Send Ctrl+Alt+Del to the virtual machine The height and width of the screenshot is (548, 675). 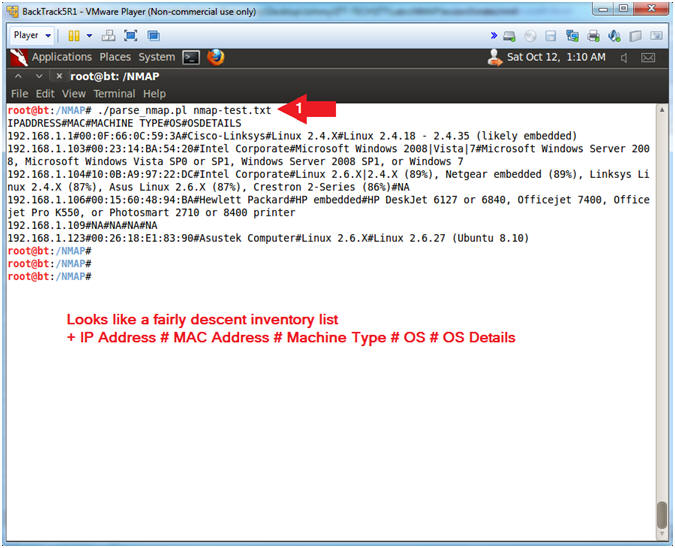108,36
